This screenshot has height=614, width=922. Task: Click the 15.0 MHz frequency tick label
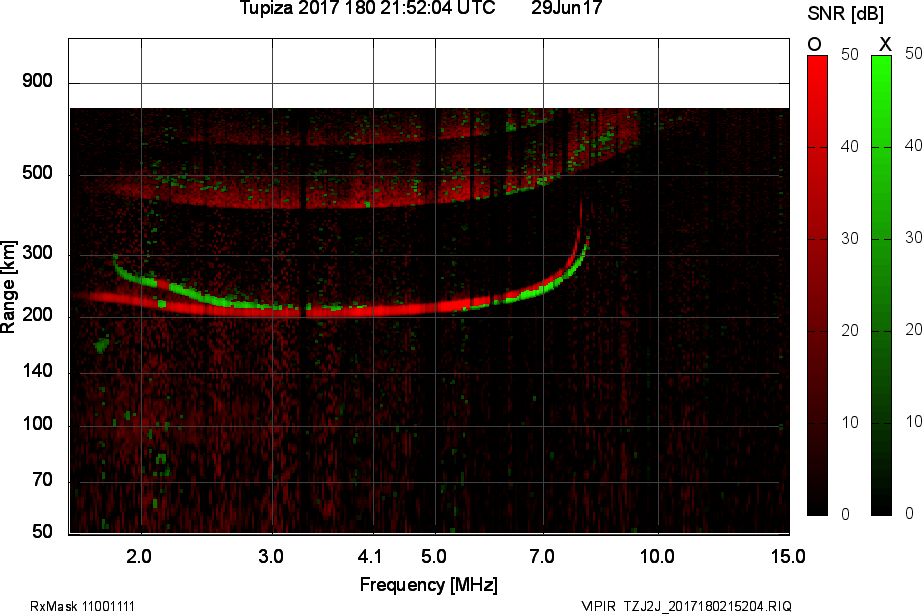coord(788,556)
